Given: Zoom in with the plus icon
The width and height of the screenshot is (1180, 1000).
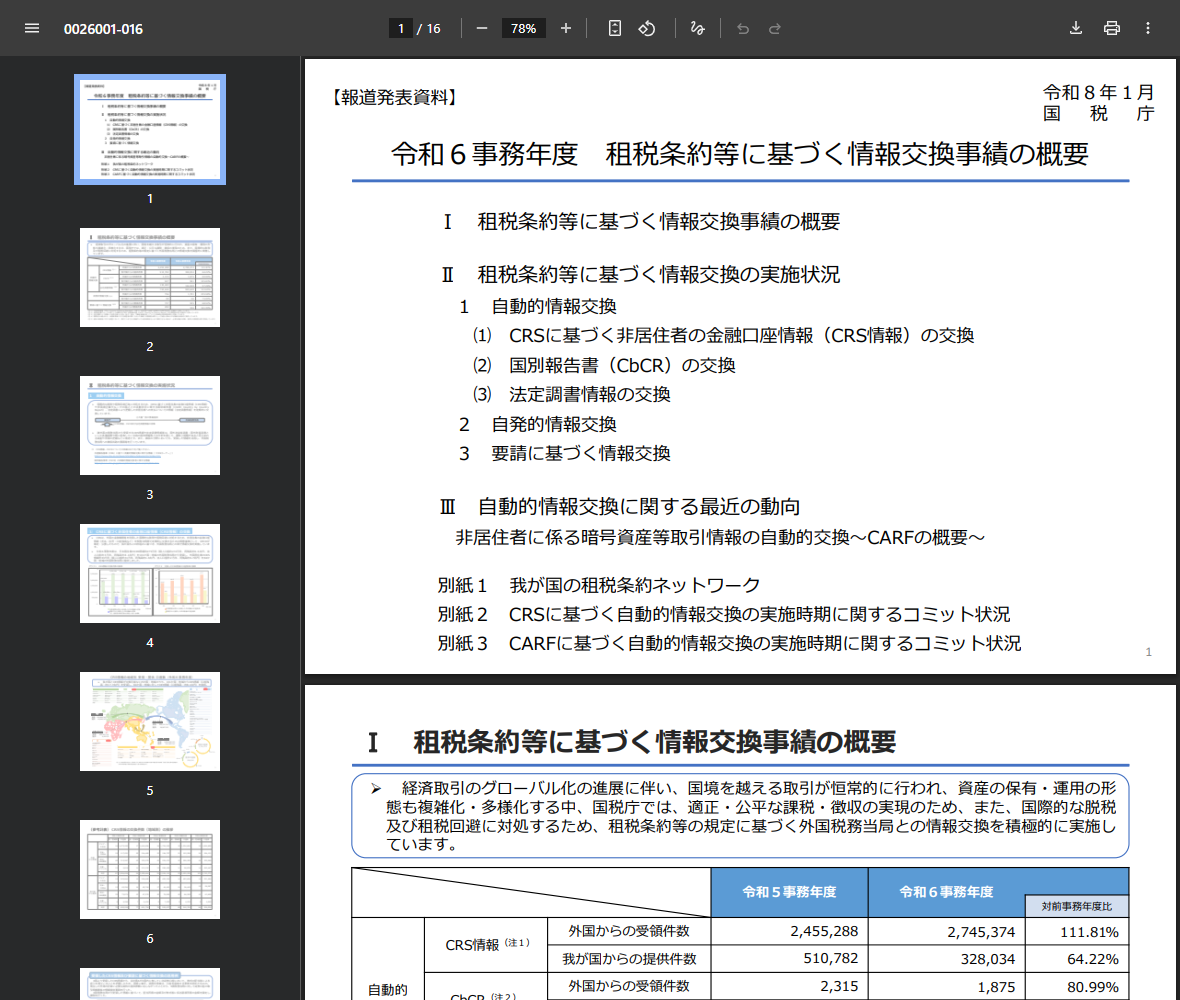Looking at the screenshot, I should click(566, 29).
